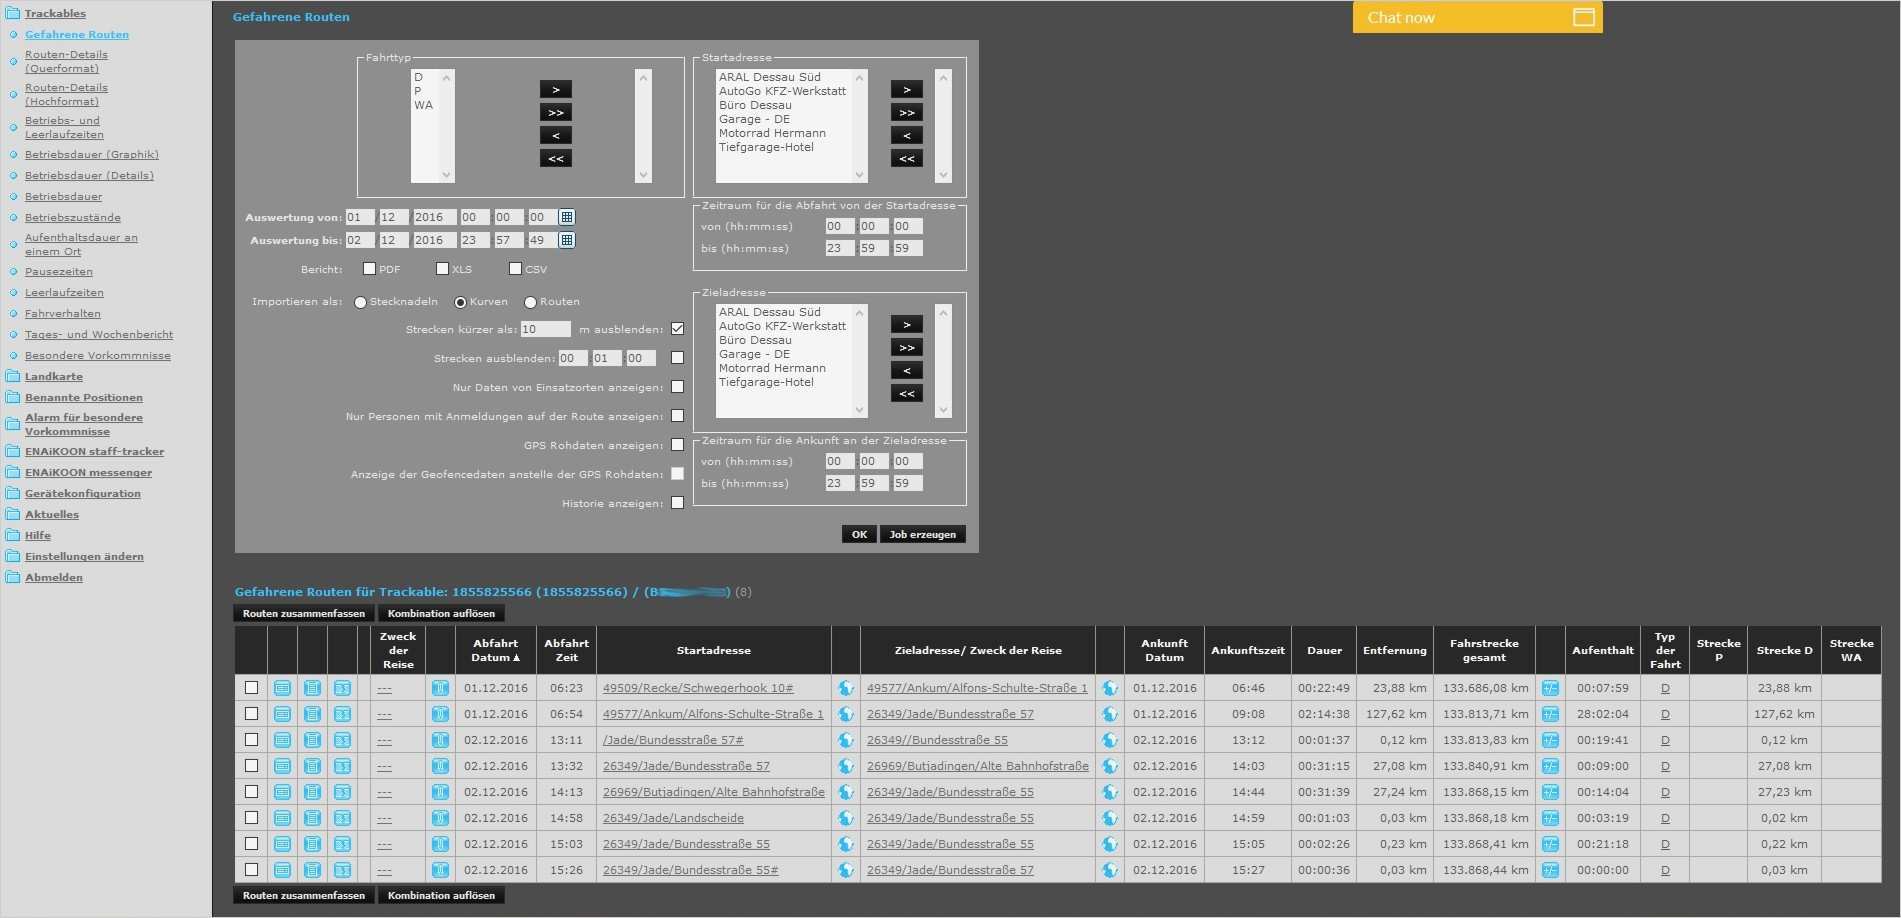Open Besondere Vorkommnisse in sidebar

98,355
